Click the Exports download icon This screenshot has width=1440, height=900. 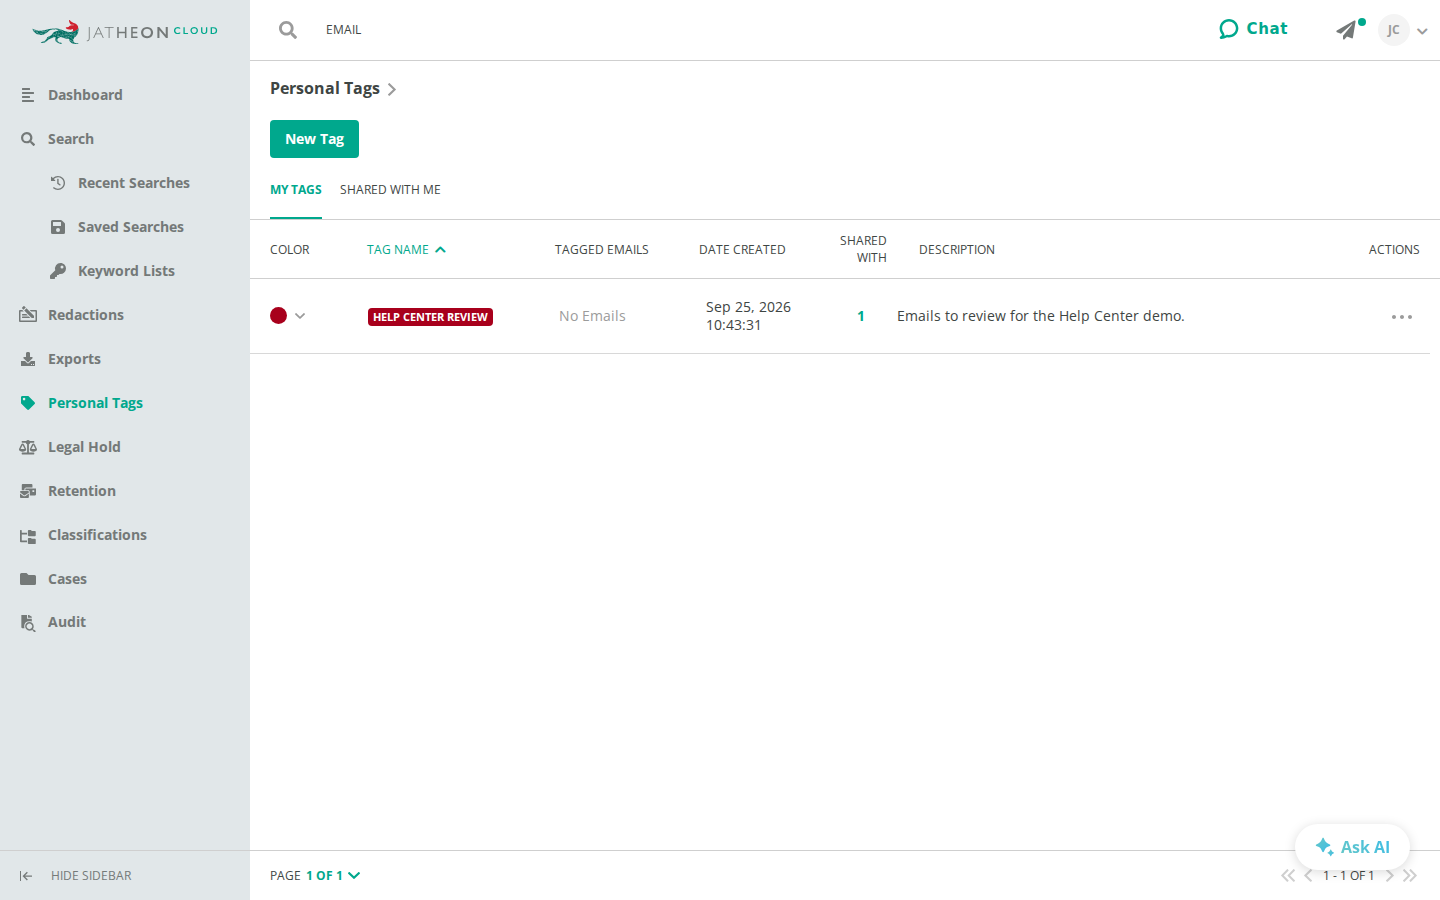pos(28,359)
